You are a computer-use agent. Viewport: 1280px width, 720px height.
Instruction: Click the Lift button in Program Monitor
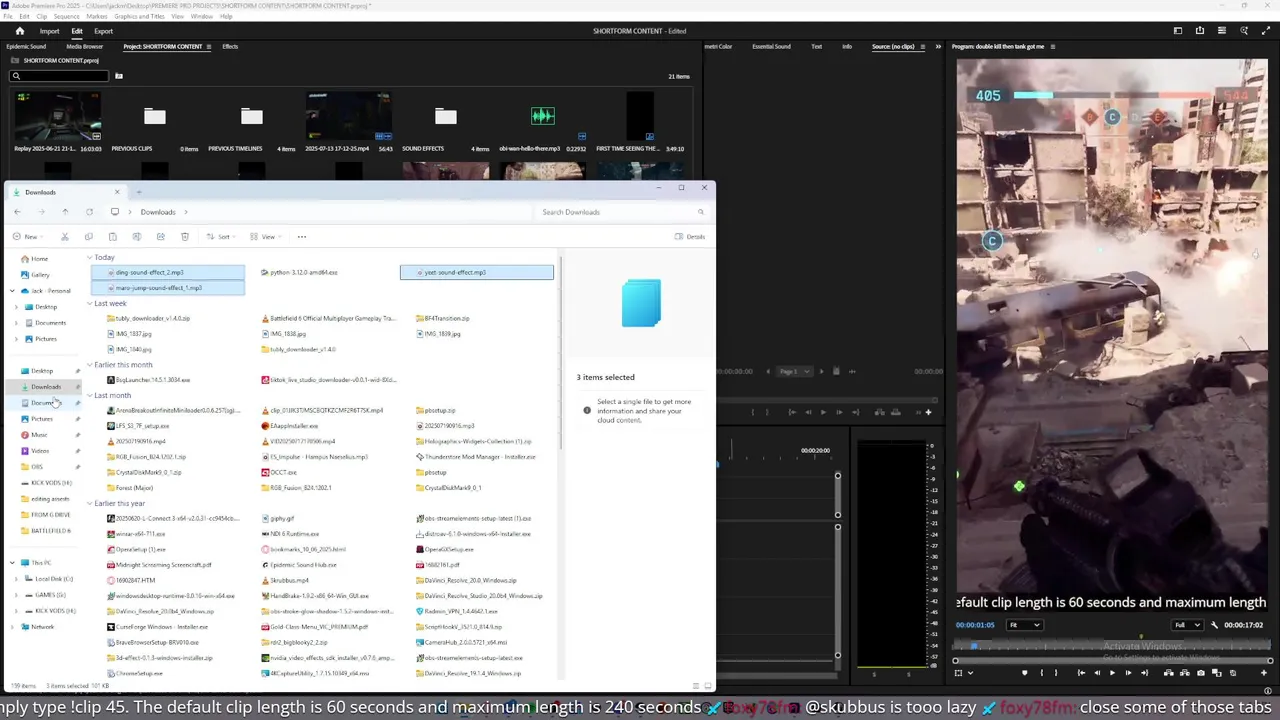[x=1169, y=673]
